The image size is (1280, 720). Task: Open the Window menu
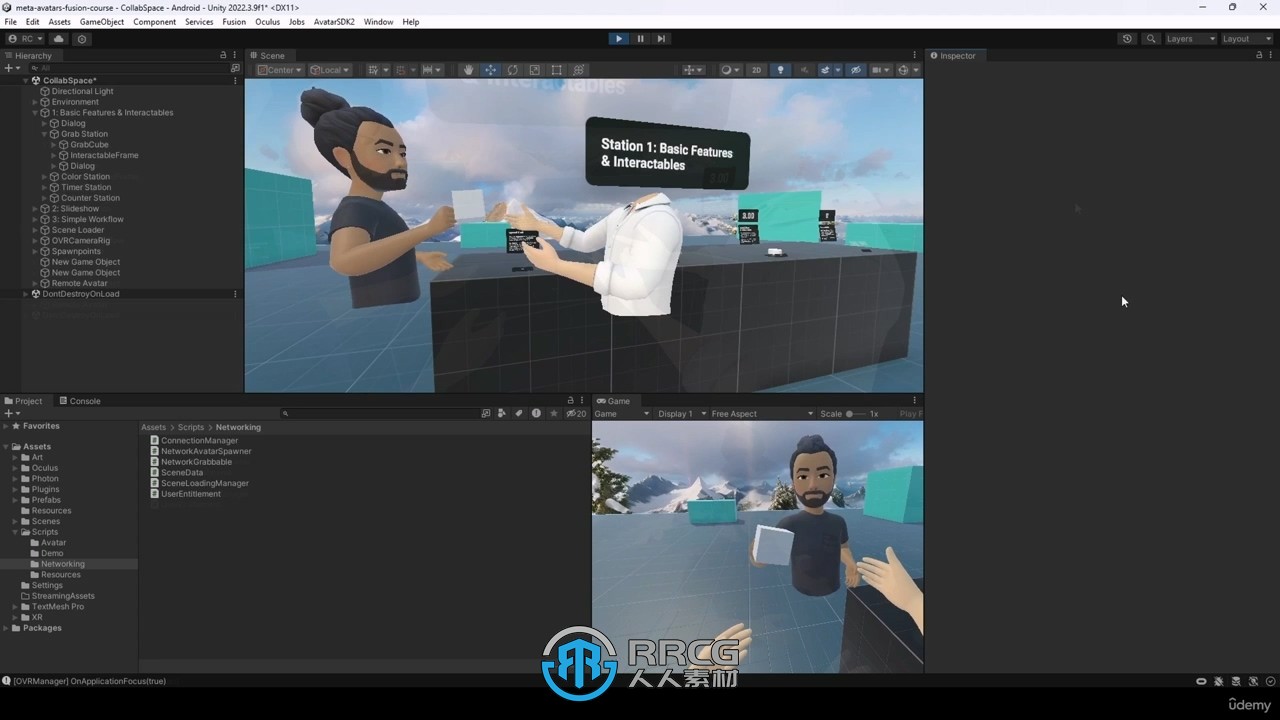pyautogui.click(x=378, y=21)
